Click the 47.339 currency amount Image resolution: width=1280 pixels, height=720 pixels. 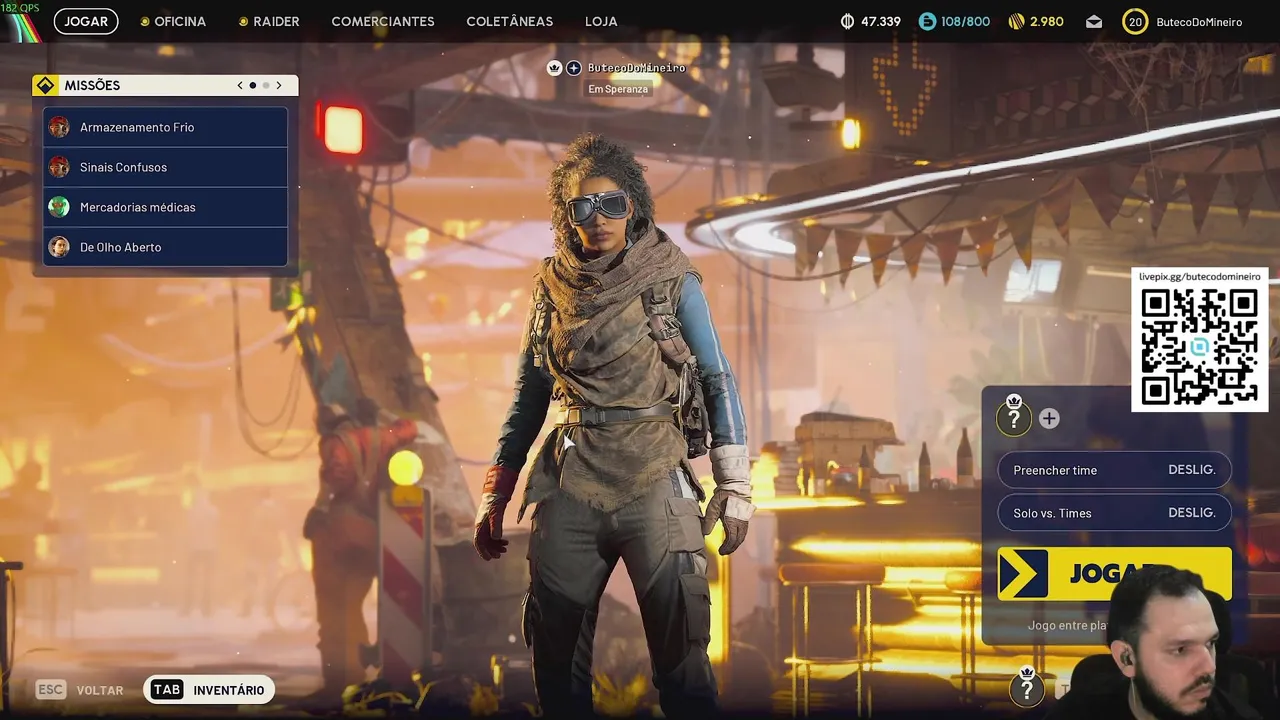click(x=880, y=21)
